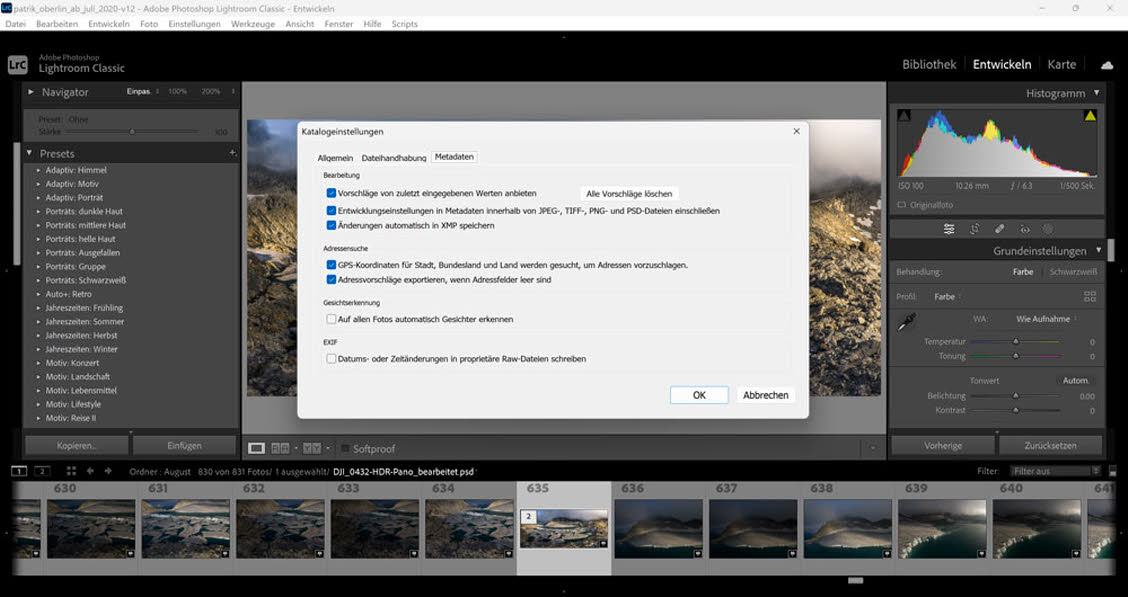The width and height of the screenshot is (1128, 597).
Task: Select the Healing tool icon
Action: (999, 229)
